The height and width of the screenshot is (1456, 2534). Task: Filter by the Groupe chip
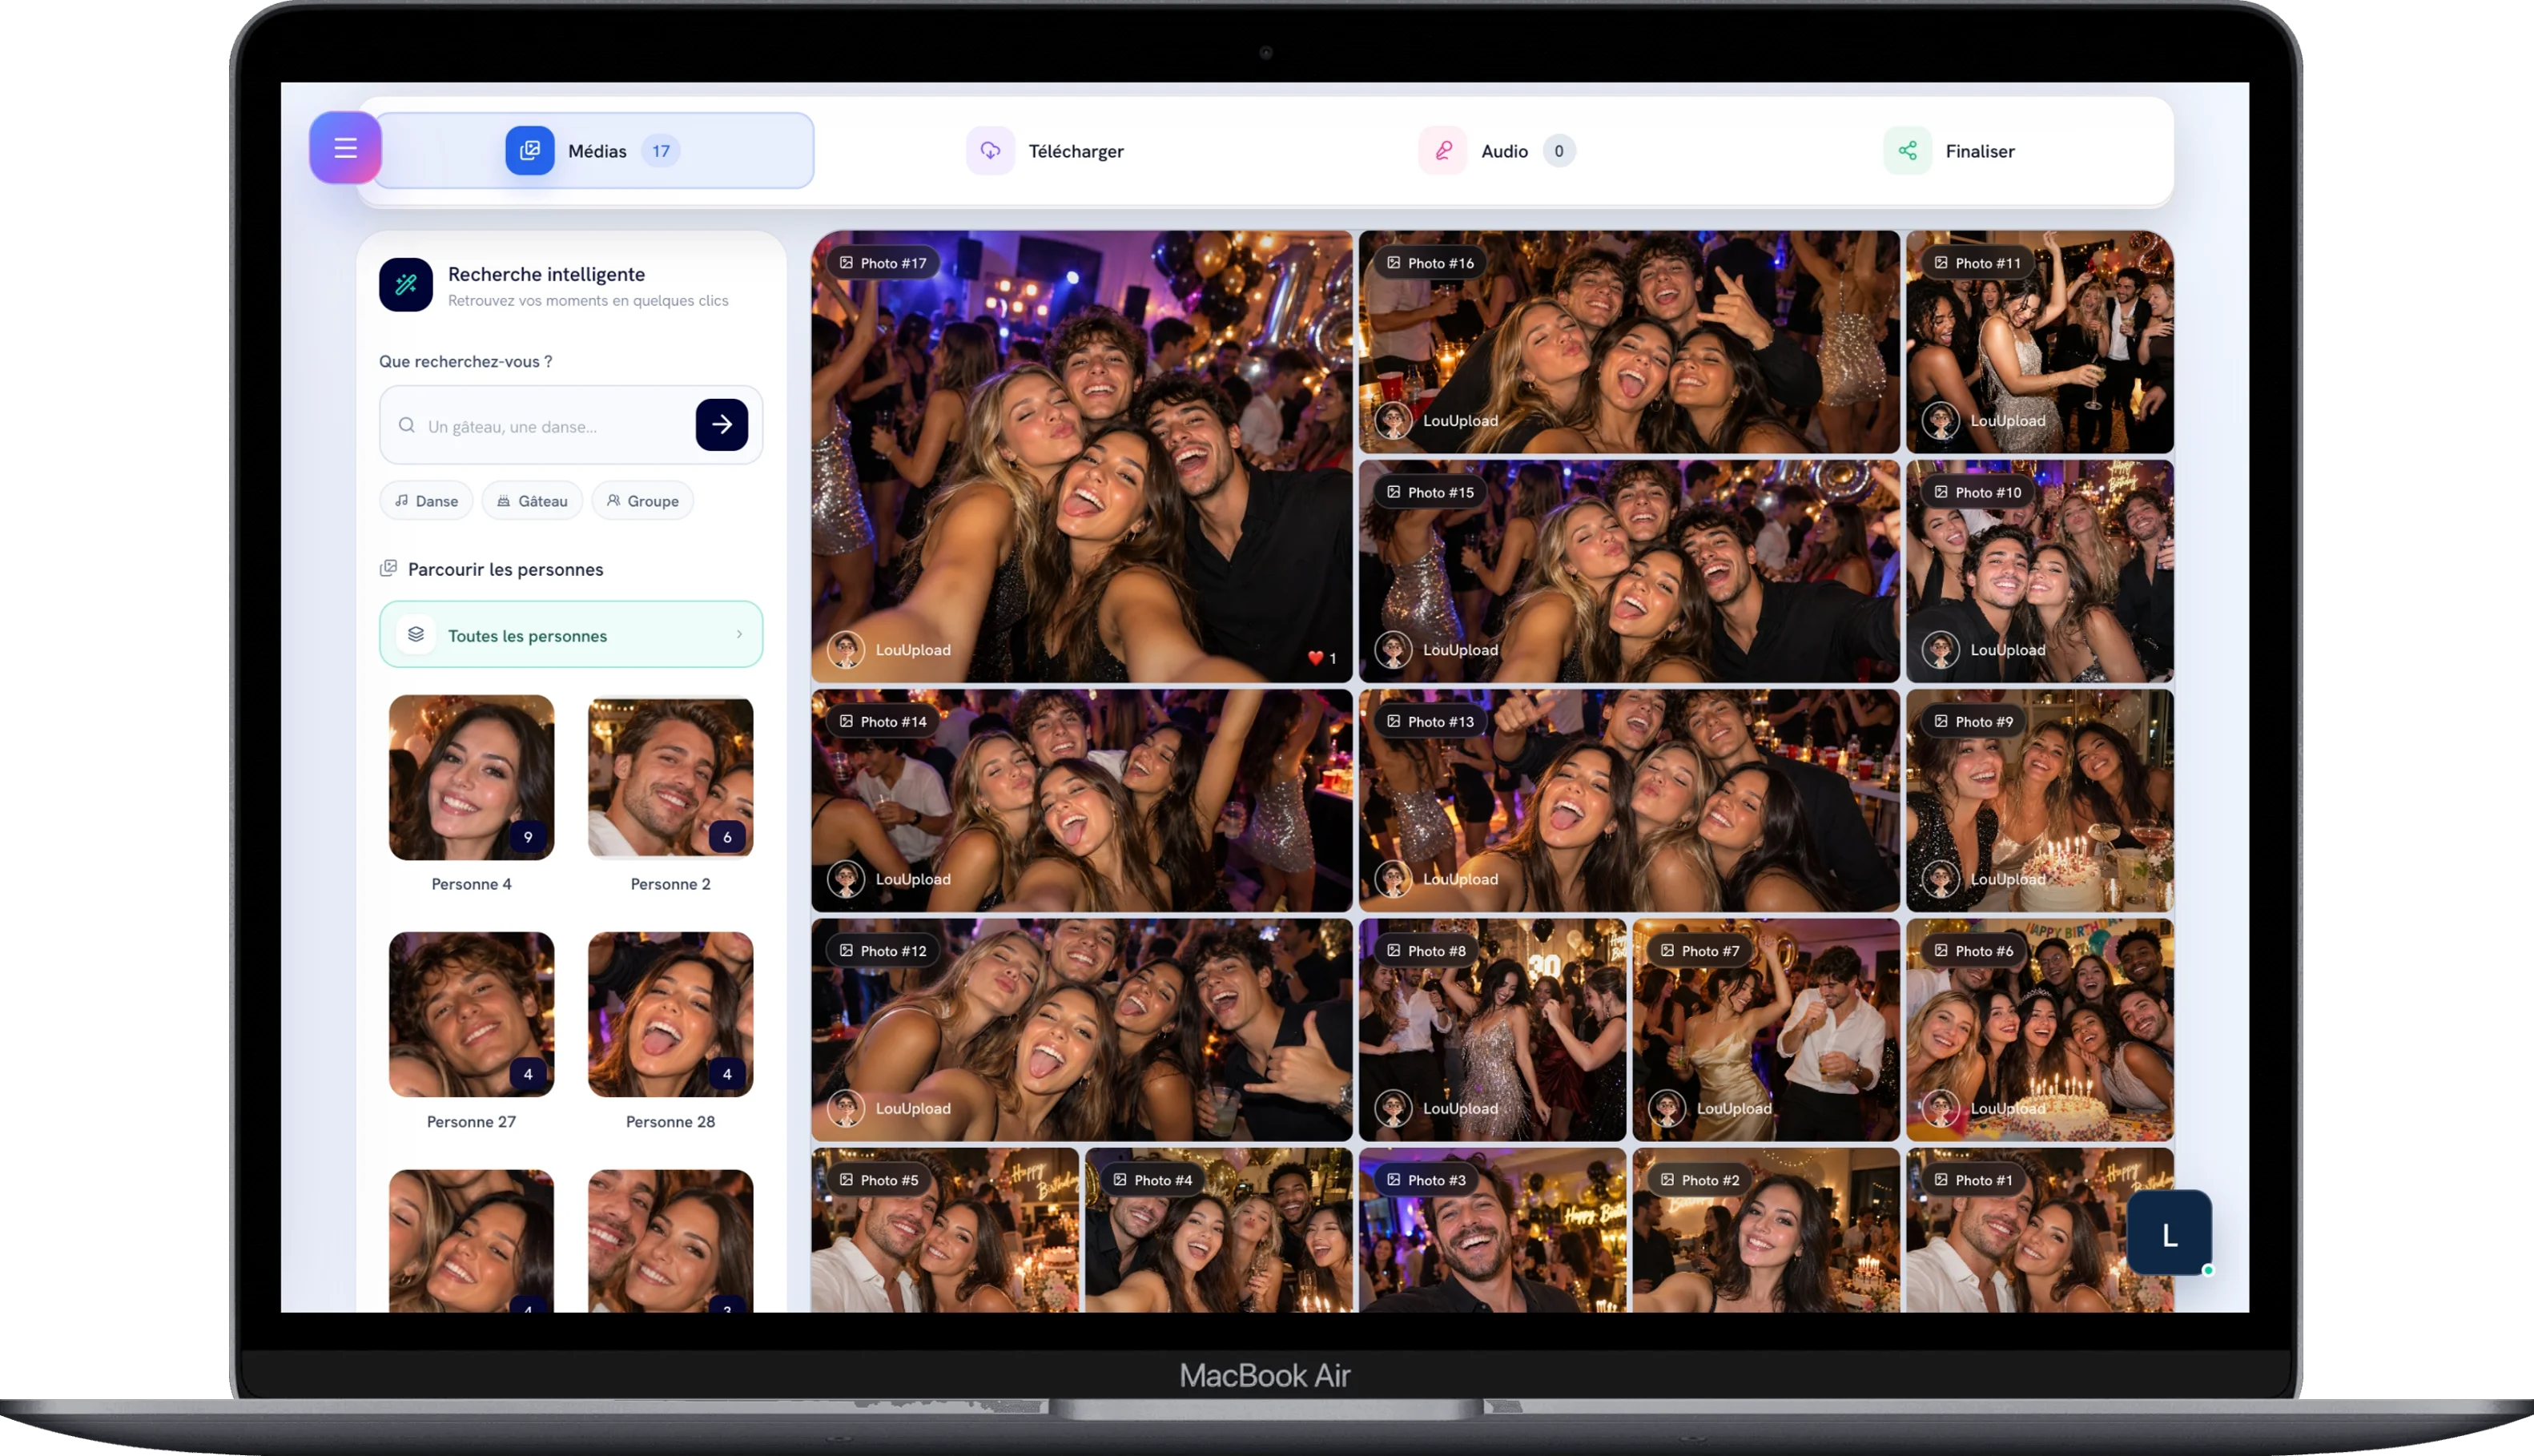[643, 501]
